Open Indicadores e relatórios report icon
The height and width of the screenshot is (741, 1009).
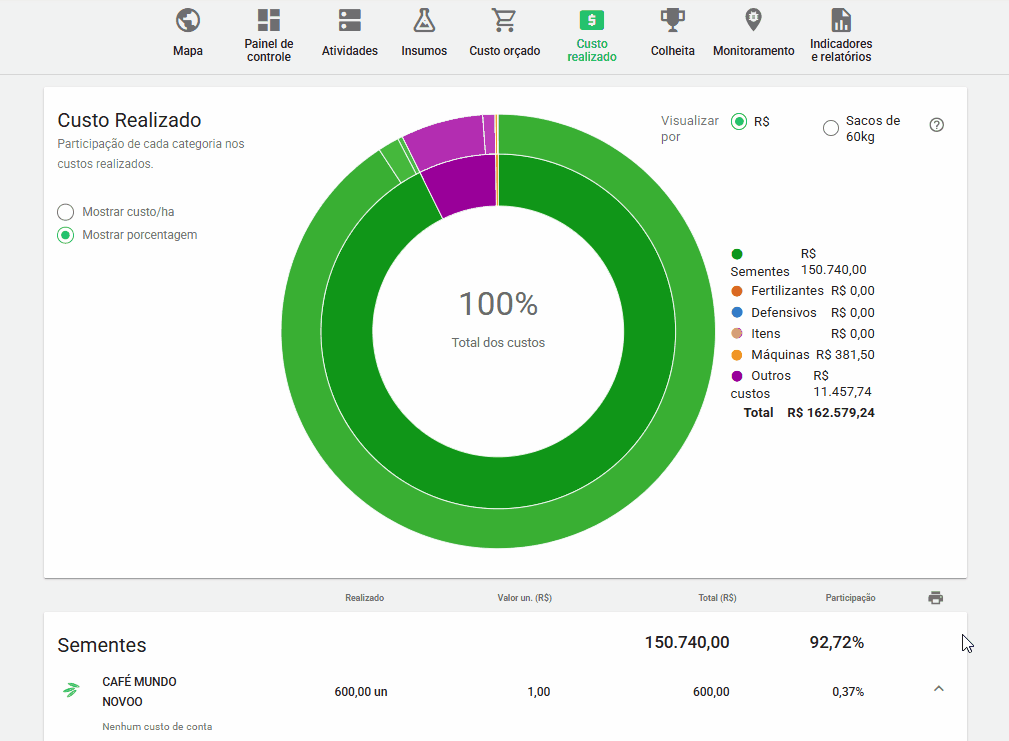[841, 20]
